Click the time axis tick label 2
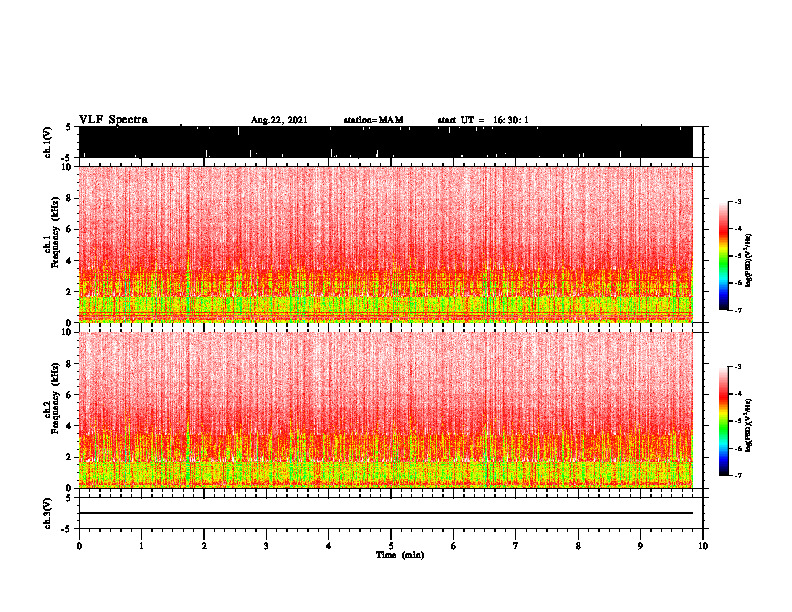Screen dimensions: 792x612 click(204, 546)
